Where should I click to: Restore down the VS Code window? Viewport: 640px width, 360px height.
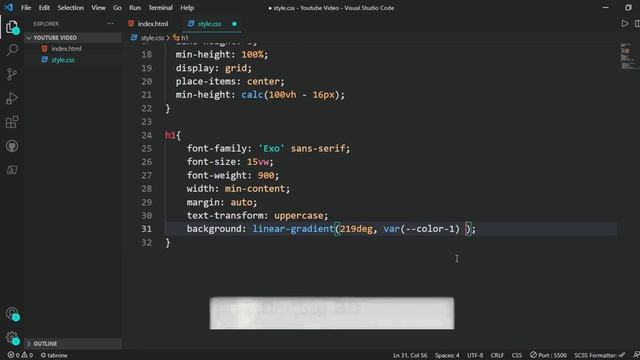click(x=628, y=8)
